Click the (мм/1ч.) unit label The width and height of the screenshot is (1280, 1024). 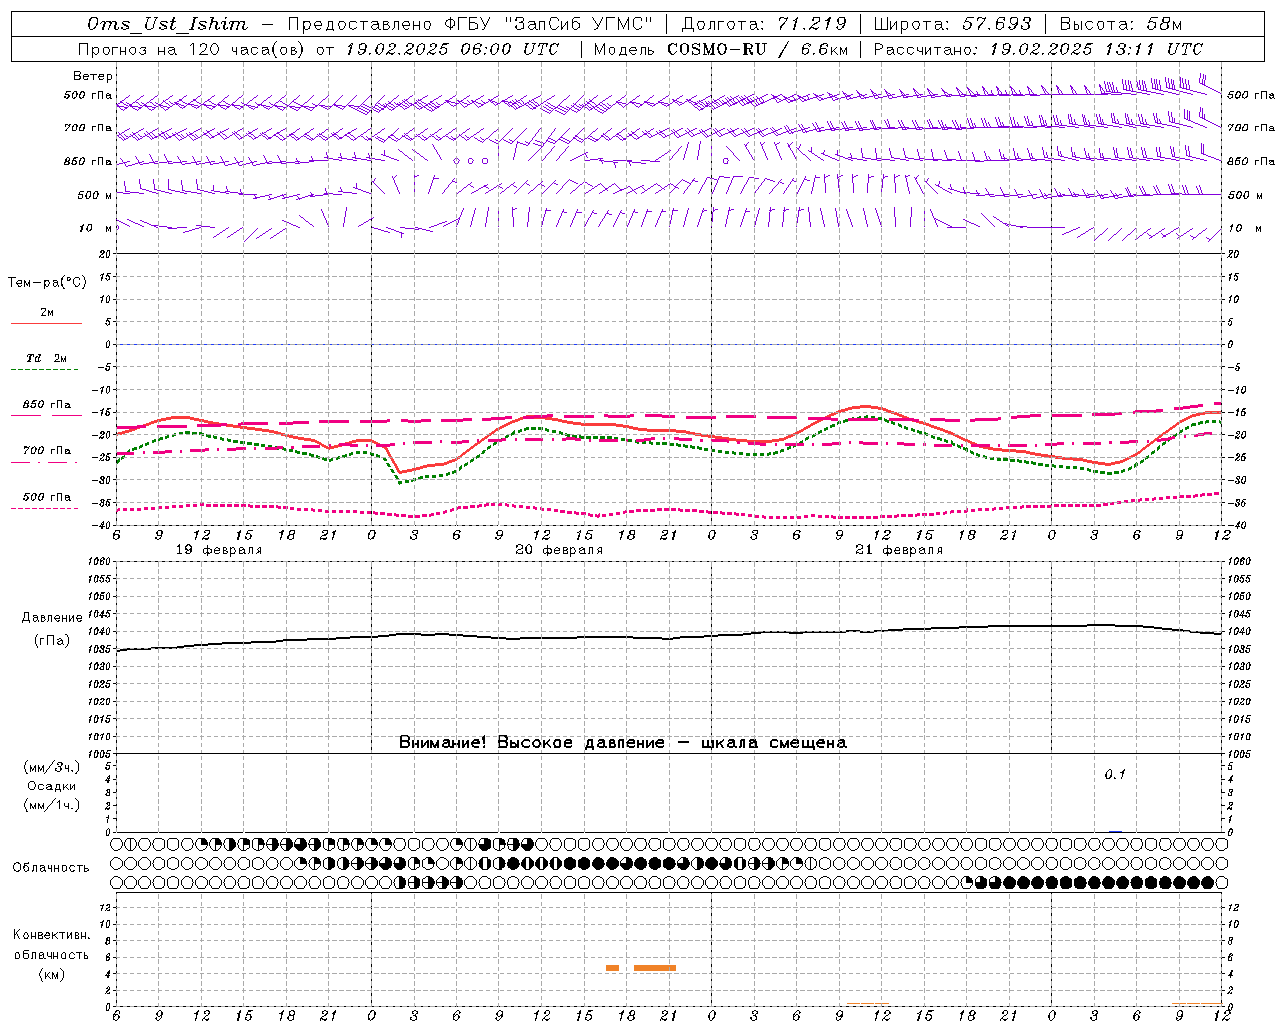coord(52,805)
